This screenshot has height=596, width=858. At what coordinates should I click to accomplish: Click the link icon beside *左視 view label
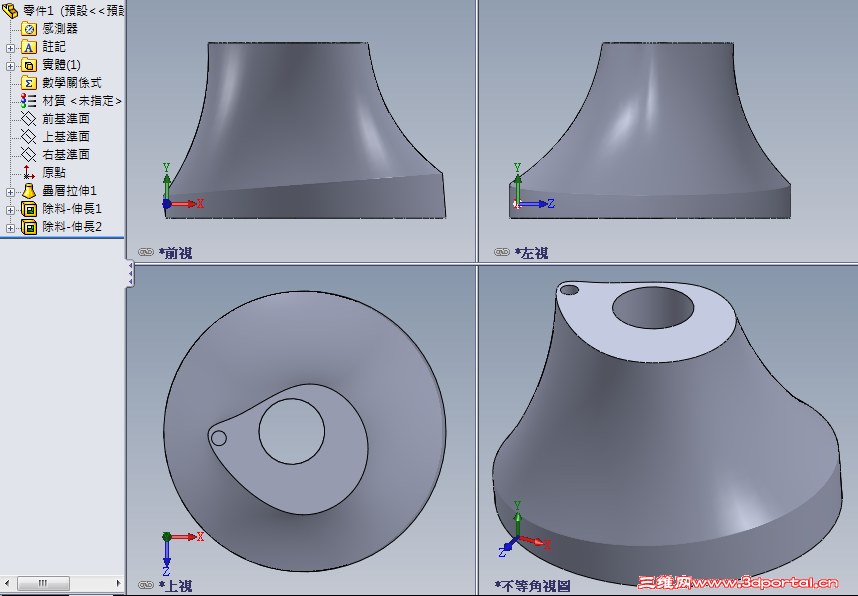tap(502, 252)
